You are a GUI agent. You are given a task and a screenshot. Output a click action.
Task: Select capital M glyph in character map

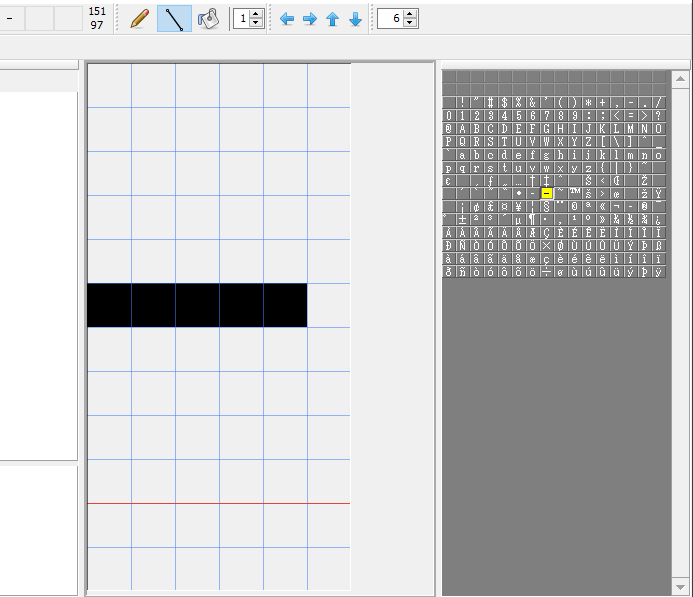pos(631,129)
